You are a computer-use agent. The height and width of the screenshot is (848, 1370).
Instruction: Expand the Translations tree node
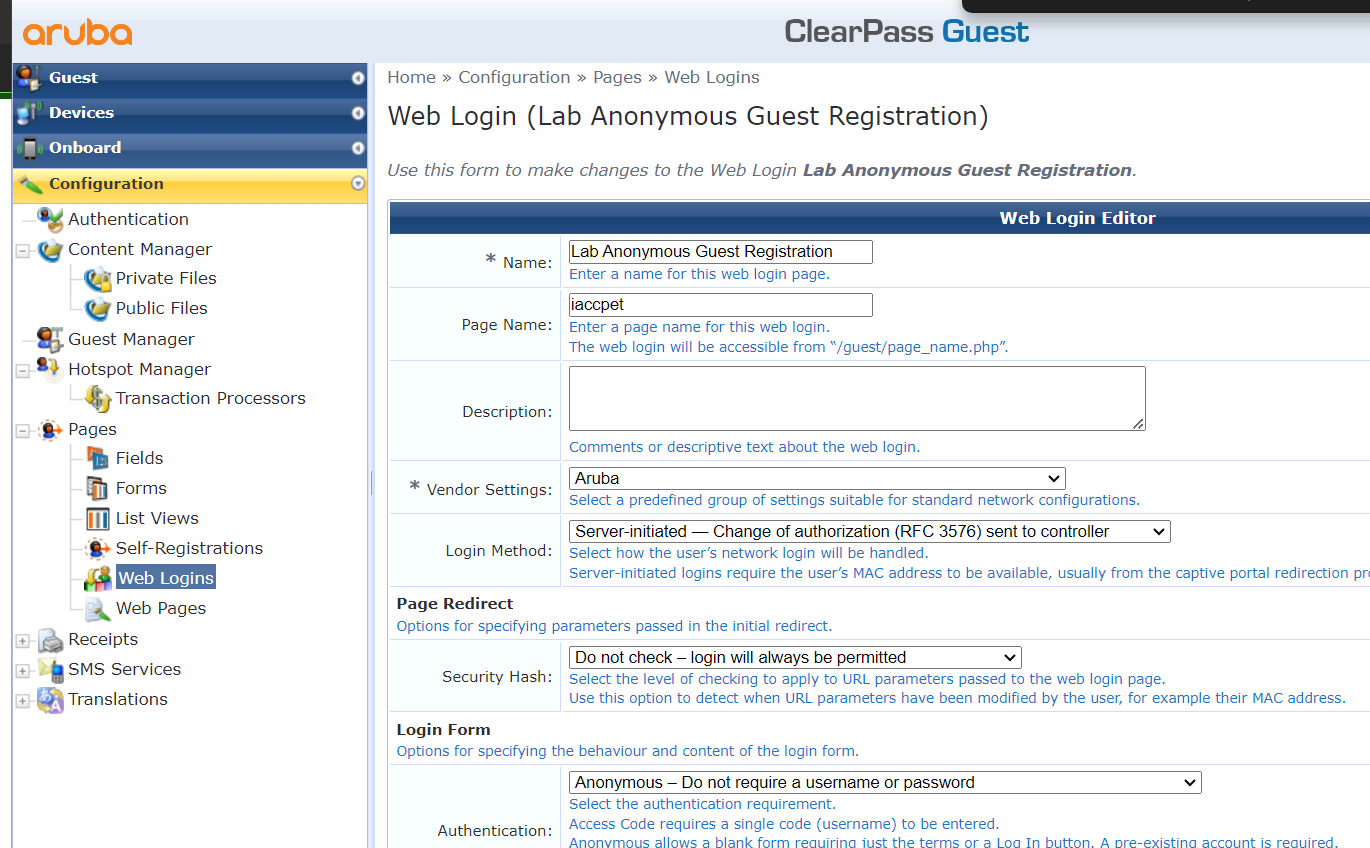(x=23, y=700)
